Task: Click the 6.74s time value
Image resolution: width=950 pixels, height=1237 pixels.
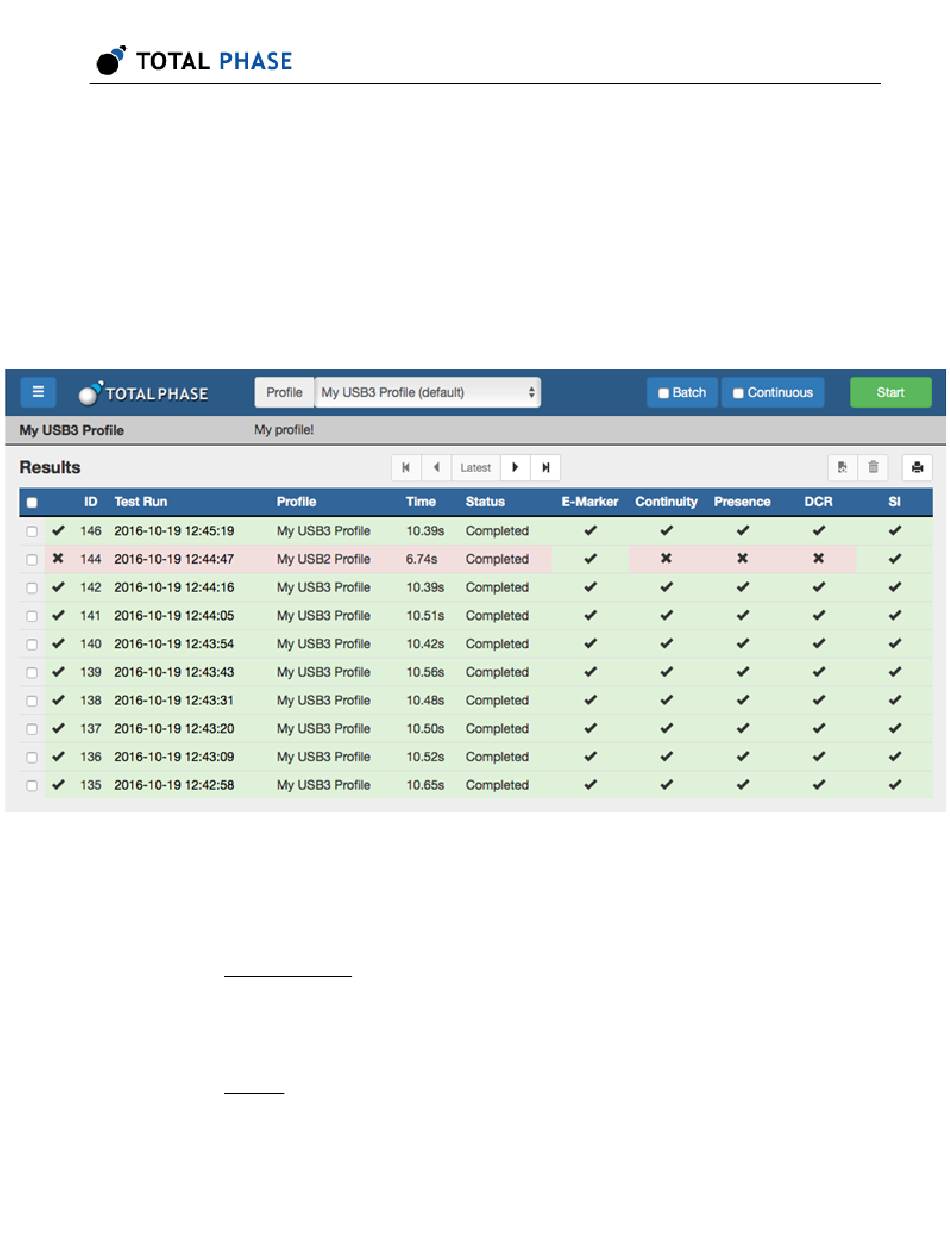Action: point(421,559)
